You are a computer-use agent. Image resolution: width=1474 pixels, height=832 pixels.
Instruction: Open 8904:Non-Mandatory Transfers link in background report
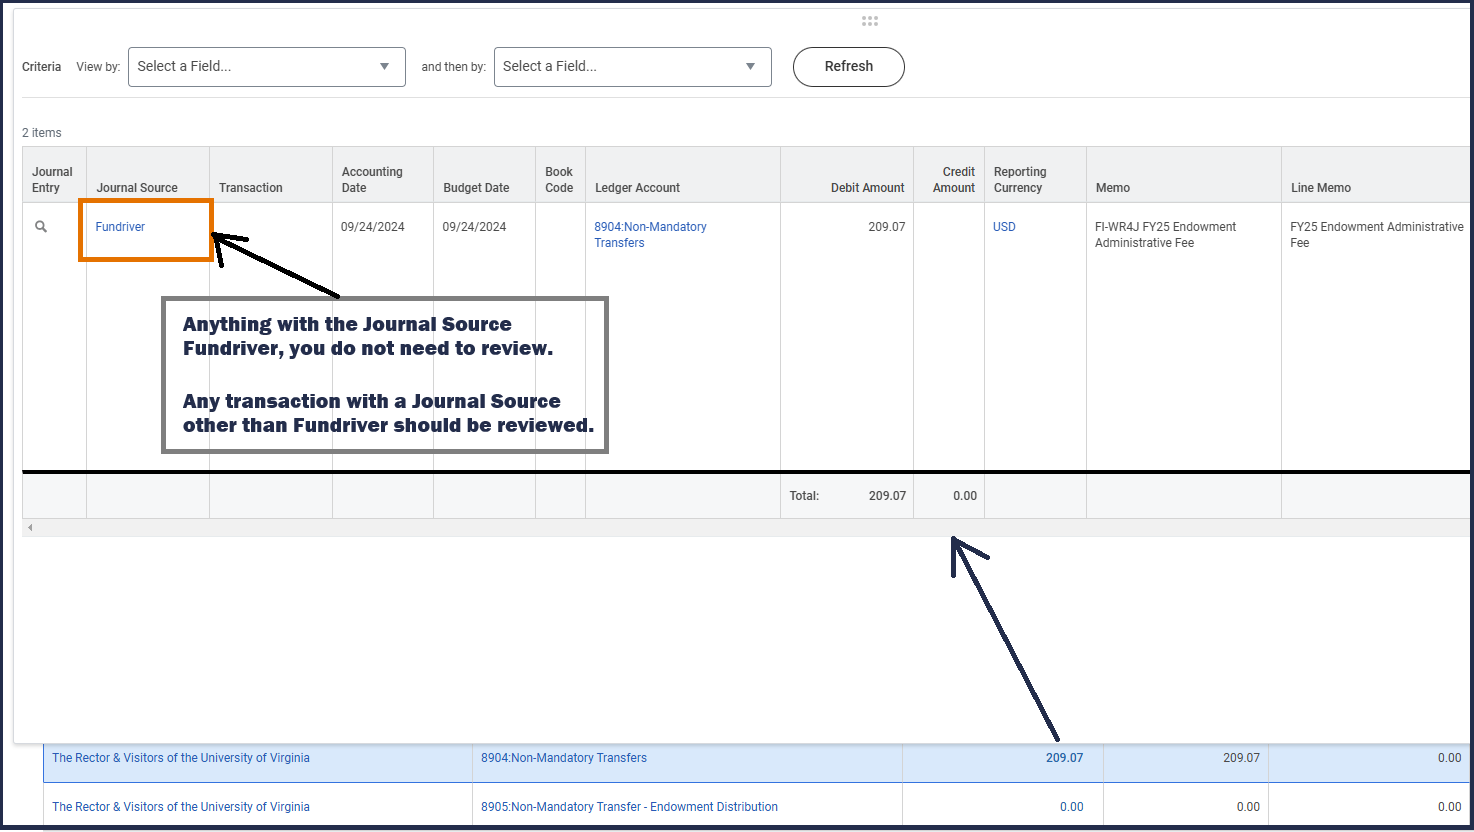(564, 758)
